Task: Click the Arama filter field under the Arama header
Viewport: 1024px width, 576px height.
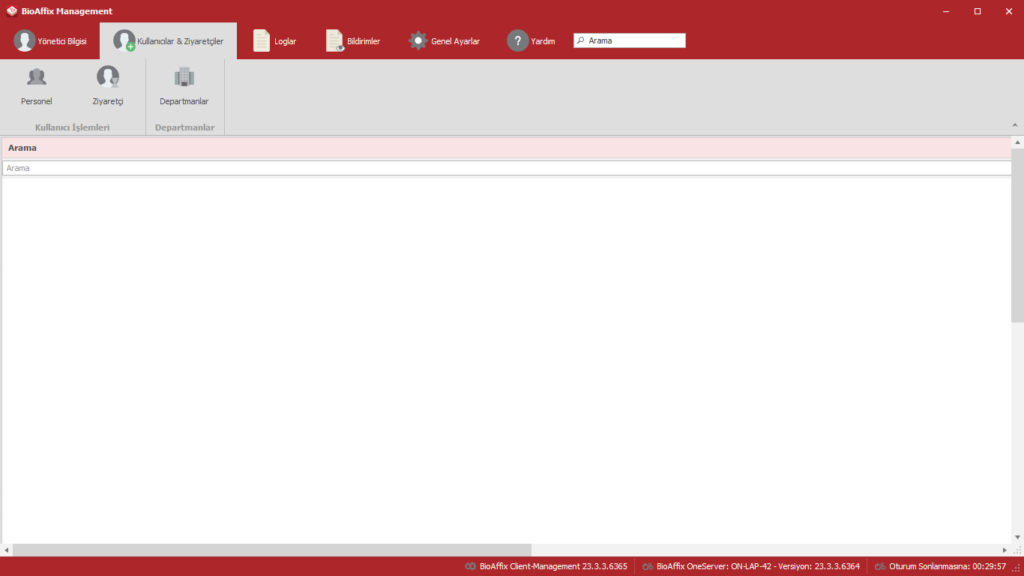Action: pos(506,168)
